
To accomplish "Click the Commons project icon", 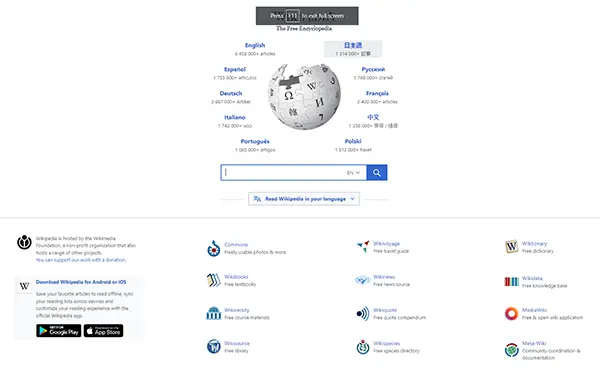I will coord(214,248).
